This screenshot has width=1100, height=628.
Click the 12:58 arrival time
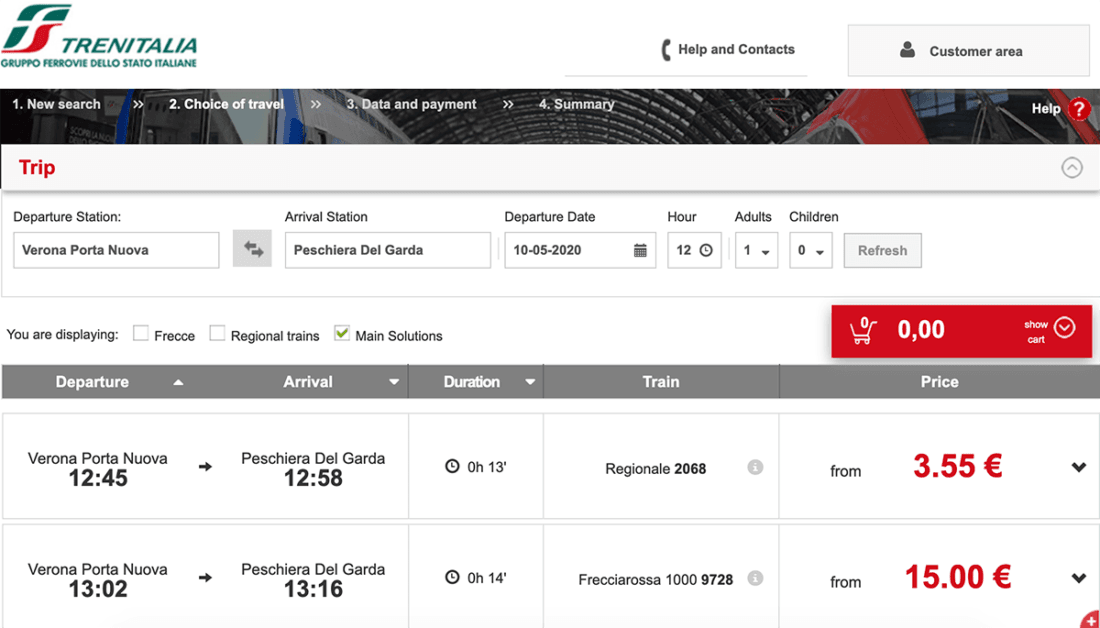313,479
